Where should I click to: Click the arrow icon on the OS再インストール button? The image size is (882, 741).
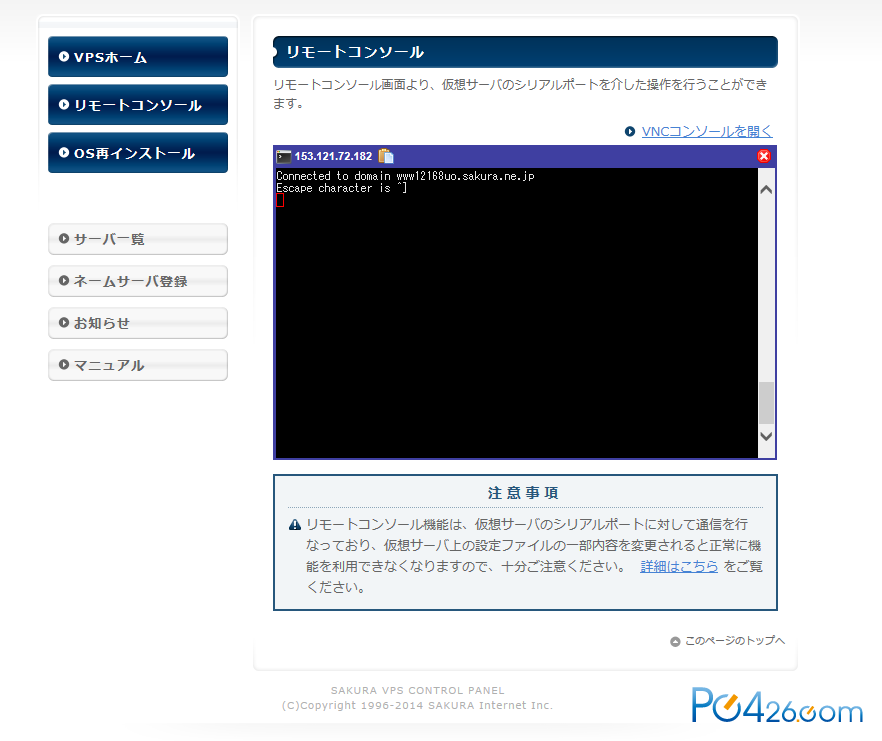click(64, 152)
